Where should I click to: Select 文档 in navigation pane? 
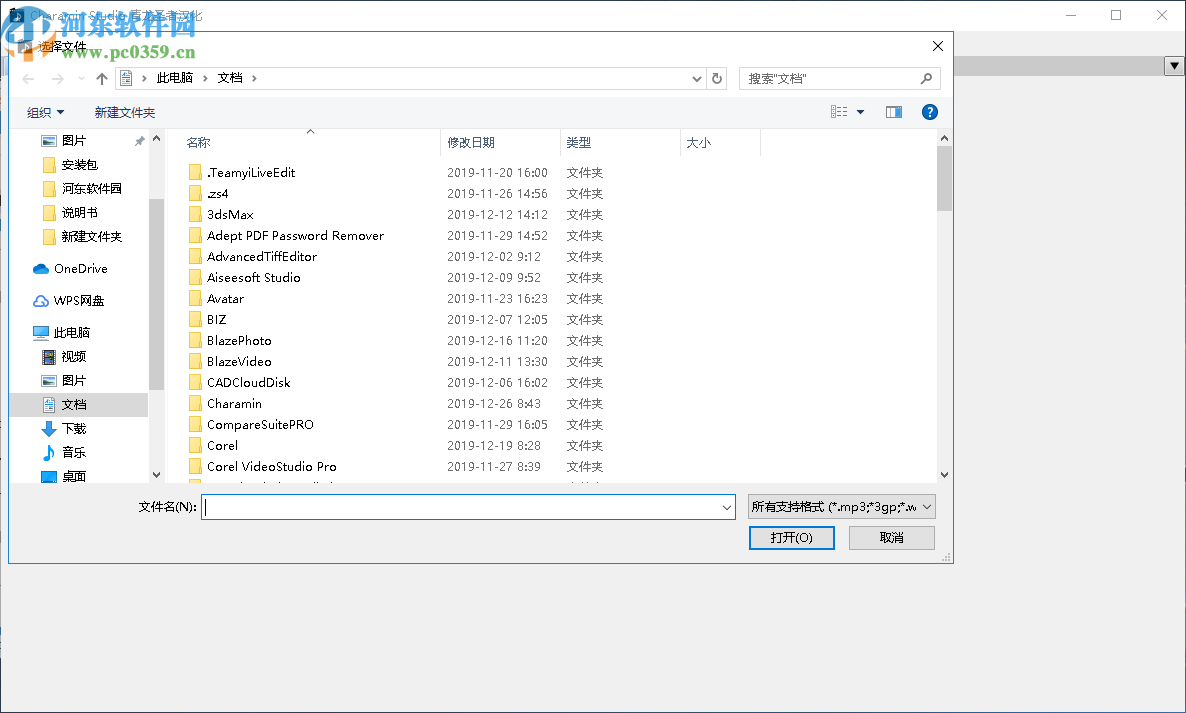pos(74,405)
